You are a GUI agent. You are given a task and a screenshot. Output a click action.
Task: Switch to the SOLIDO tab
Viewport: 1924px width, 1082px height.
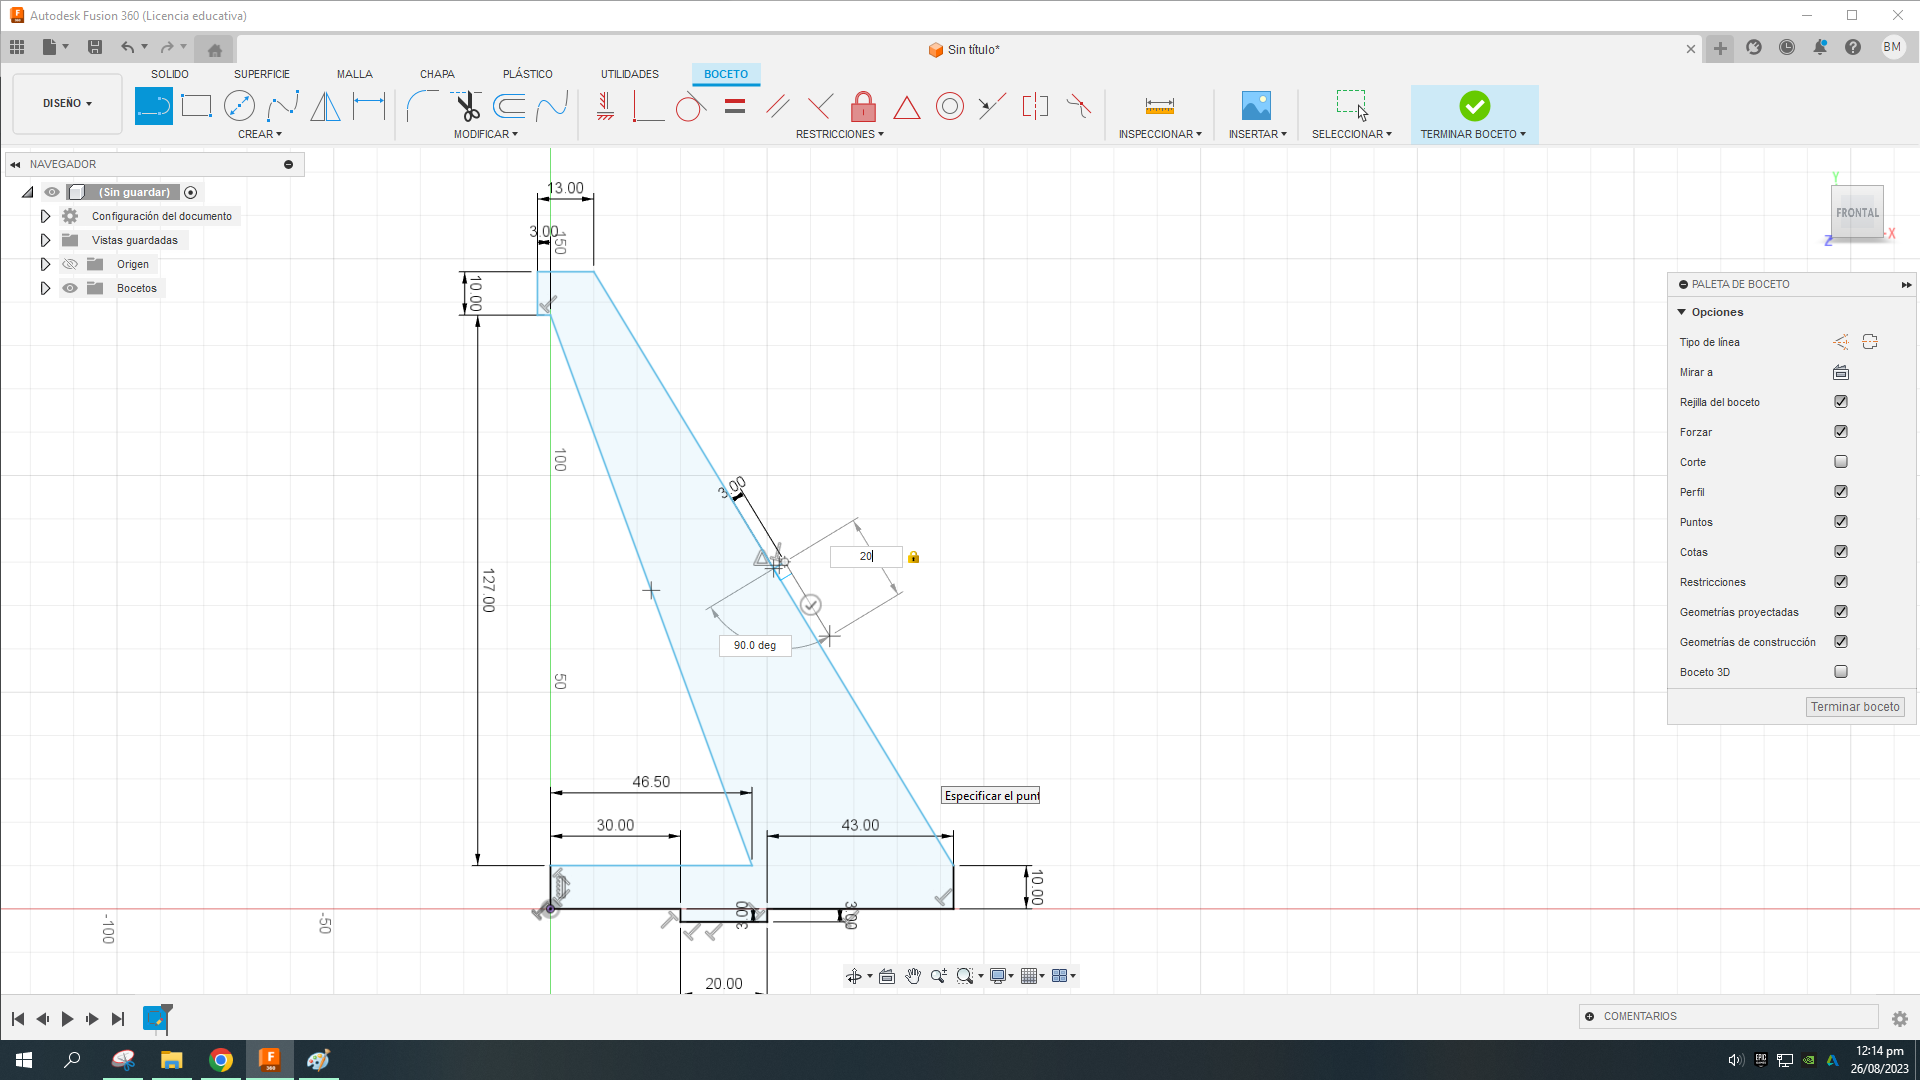tap(170, 73)
